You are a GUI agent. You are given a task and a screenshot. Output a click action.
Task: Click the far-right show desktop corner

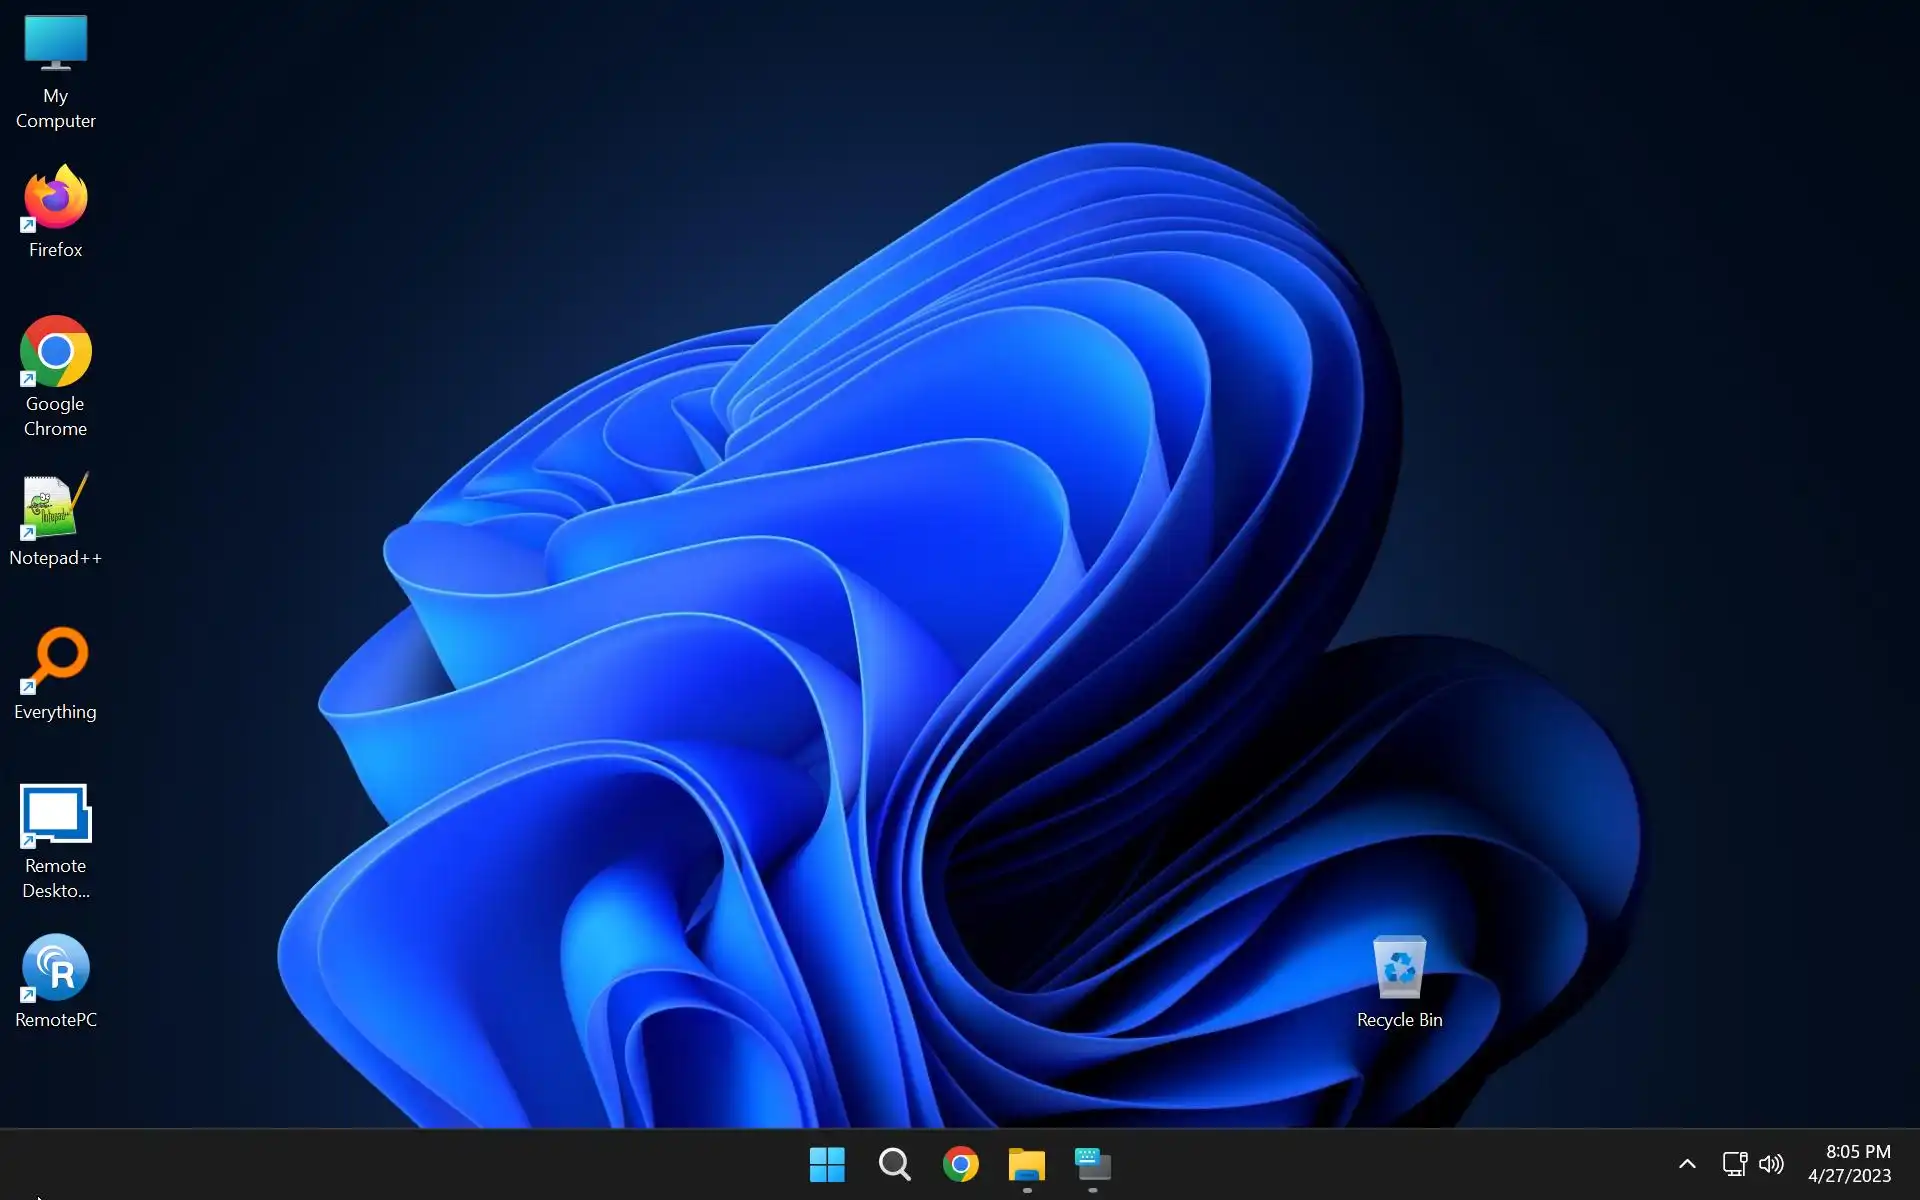pos(1915,1164)
